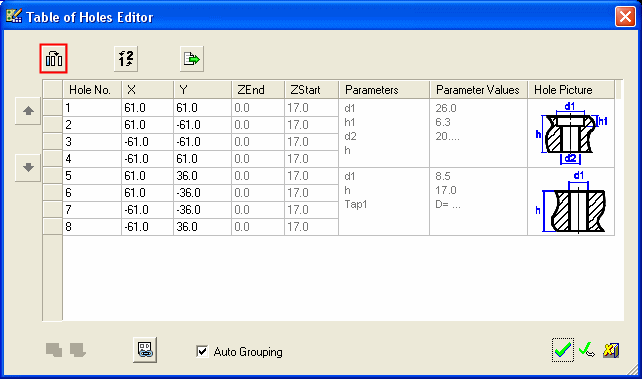The height and width of the screenshot is (379, 642).
Task: Select the row header of hole 1
Action: pos(52,108)
